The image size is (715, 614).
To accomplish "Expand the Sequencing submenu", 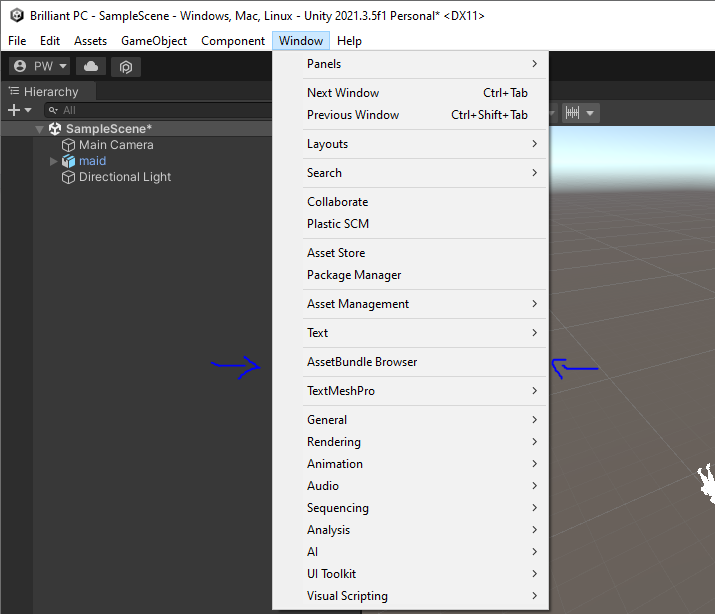I will click(410, 508).
